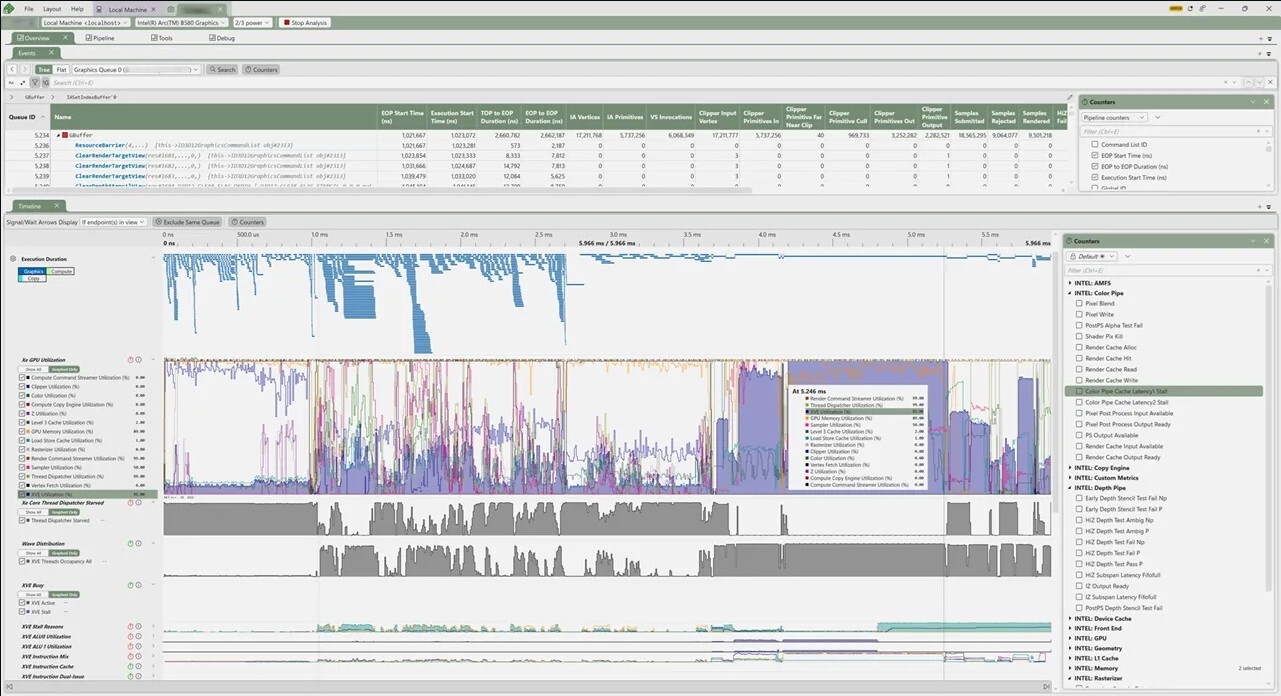Click the red reset icon for Wave Distribution
Image resolution: width=1281 pixels, height=696 pixels.
(x=130, y=544)
